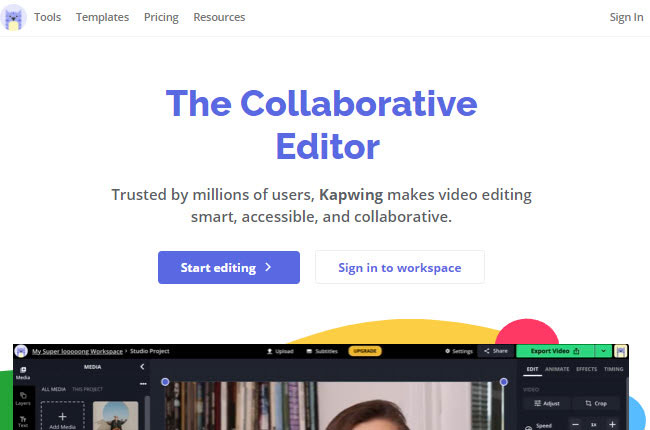Click Sign In at top right

tap(626, 17)
